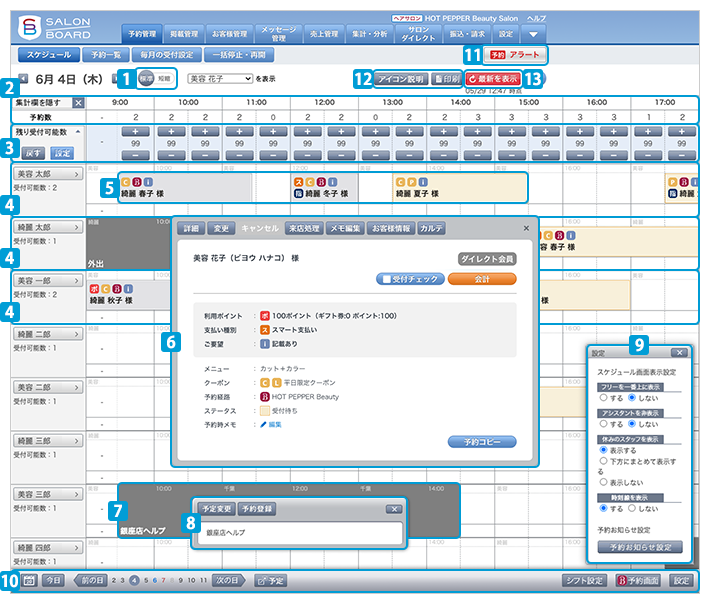Click the ス icon on 綺麗 冬子 reservation
Image resolution: width=710 pixels, height=603 pixels.
[298, 182]
